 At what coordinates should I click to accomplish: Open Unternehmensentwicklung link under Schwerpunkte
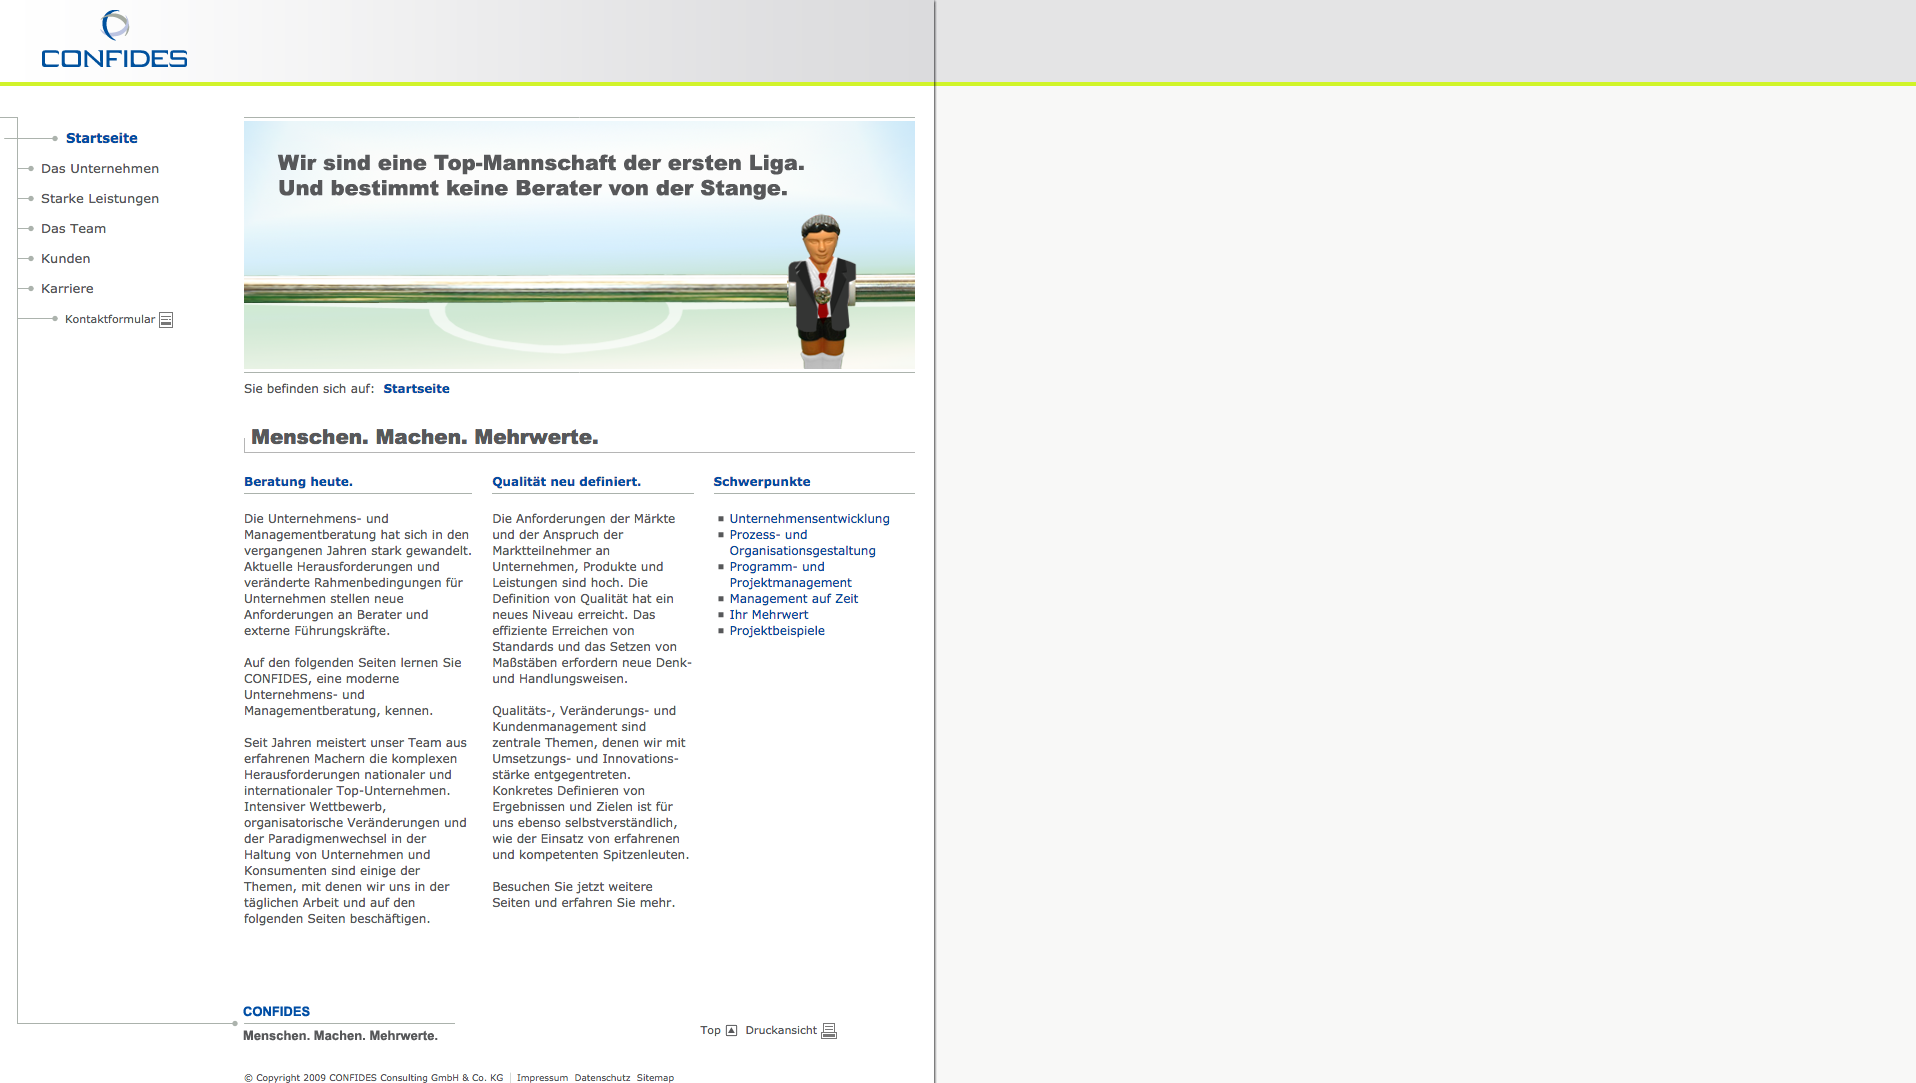(x=809, y=519)
